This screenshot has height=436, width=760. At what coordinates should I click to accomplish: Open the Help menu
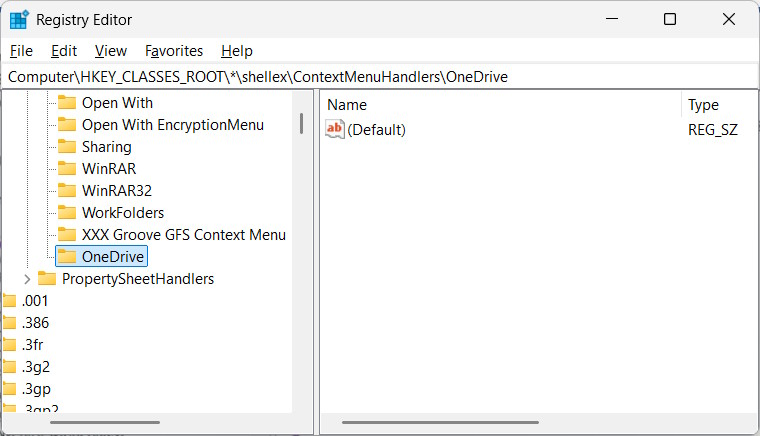click(237, 51)
